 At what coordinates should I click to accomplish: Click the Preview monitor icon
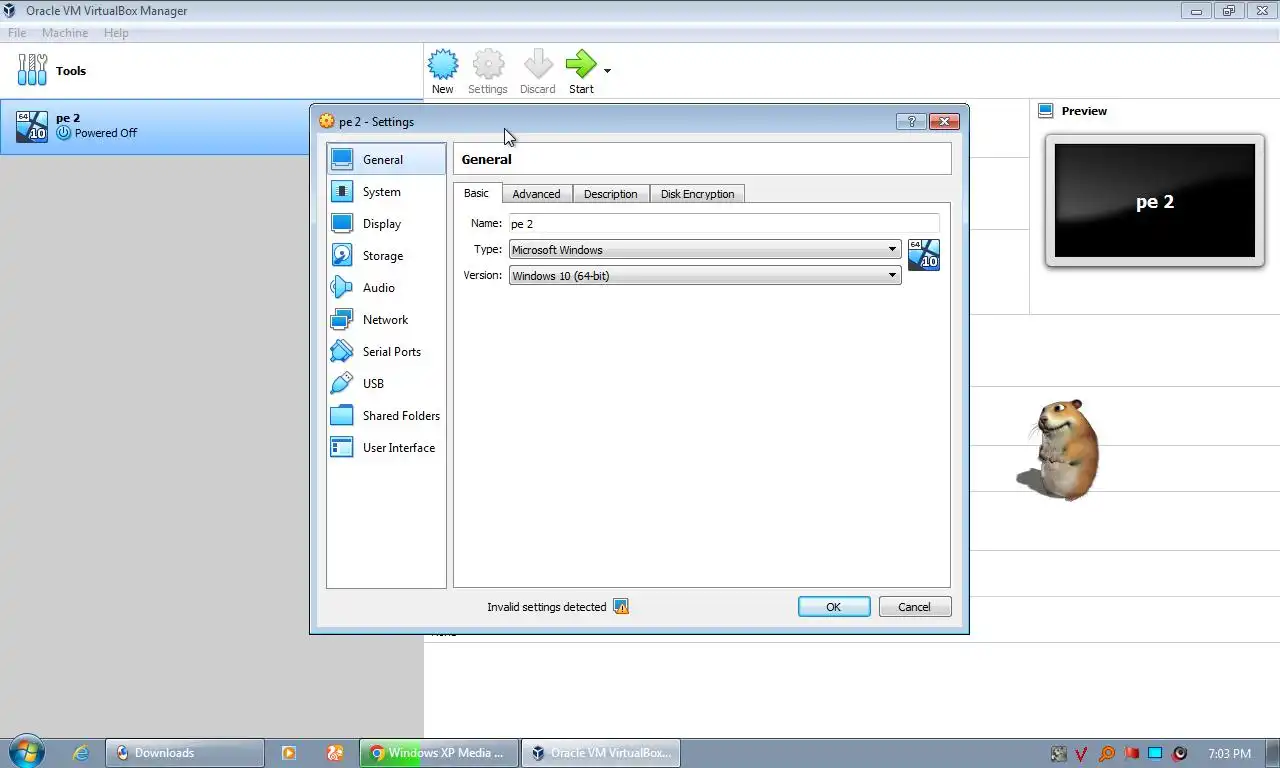click(1046, 111)
